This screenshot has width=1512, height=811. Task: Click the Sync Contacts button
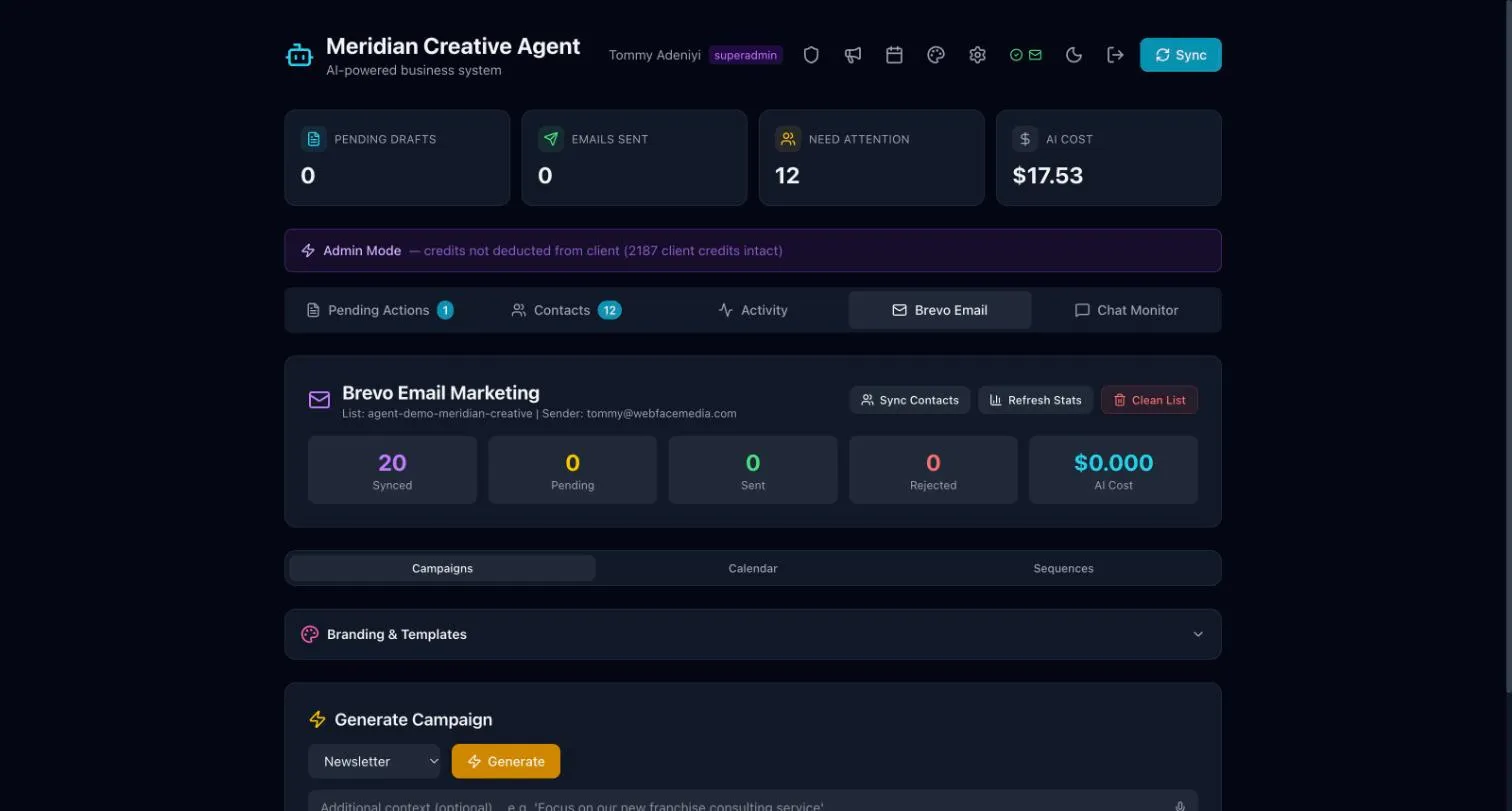(x=910, y=400)
